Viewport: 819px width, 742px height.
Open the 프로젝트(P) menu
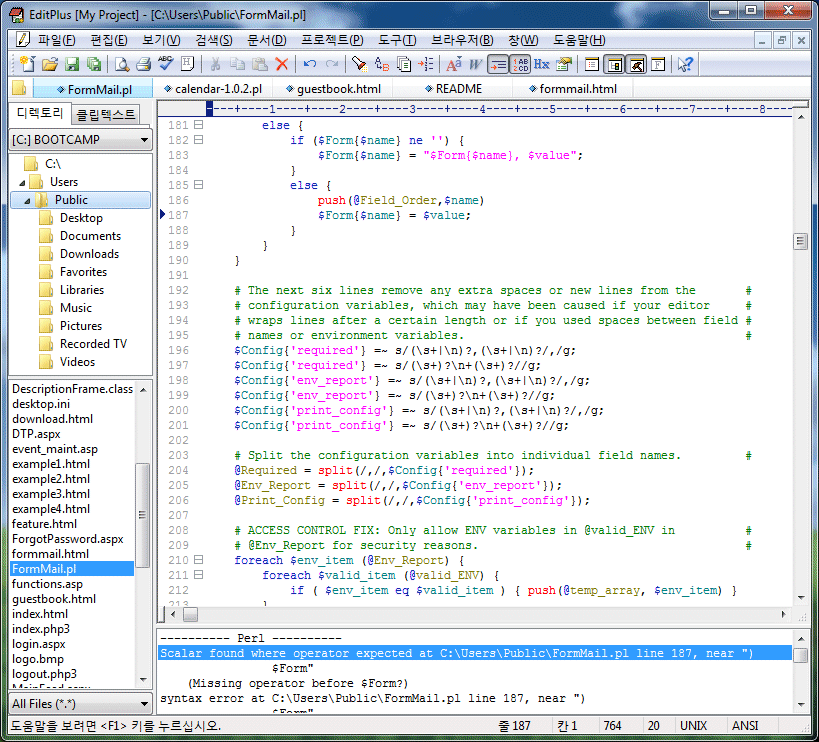[332, 40]
